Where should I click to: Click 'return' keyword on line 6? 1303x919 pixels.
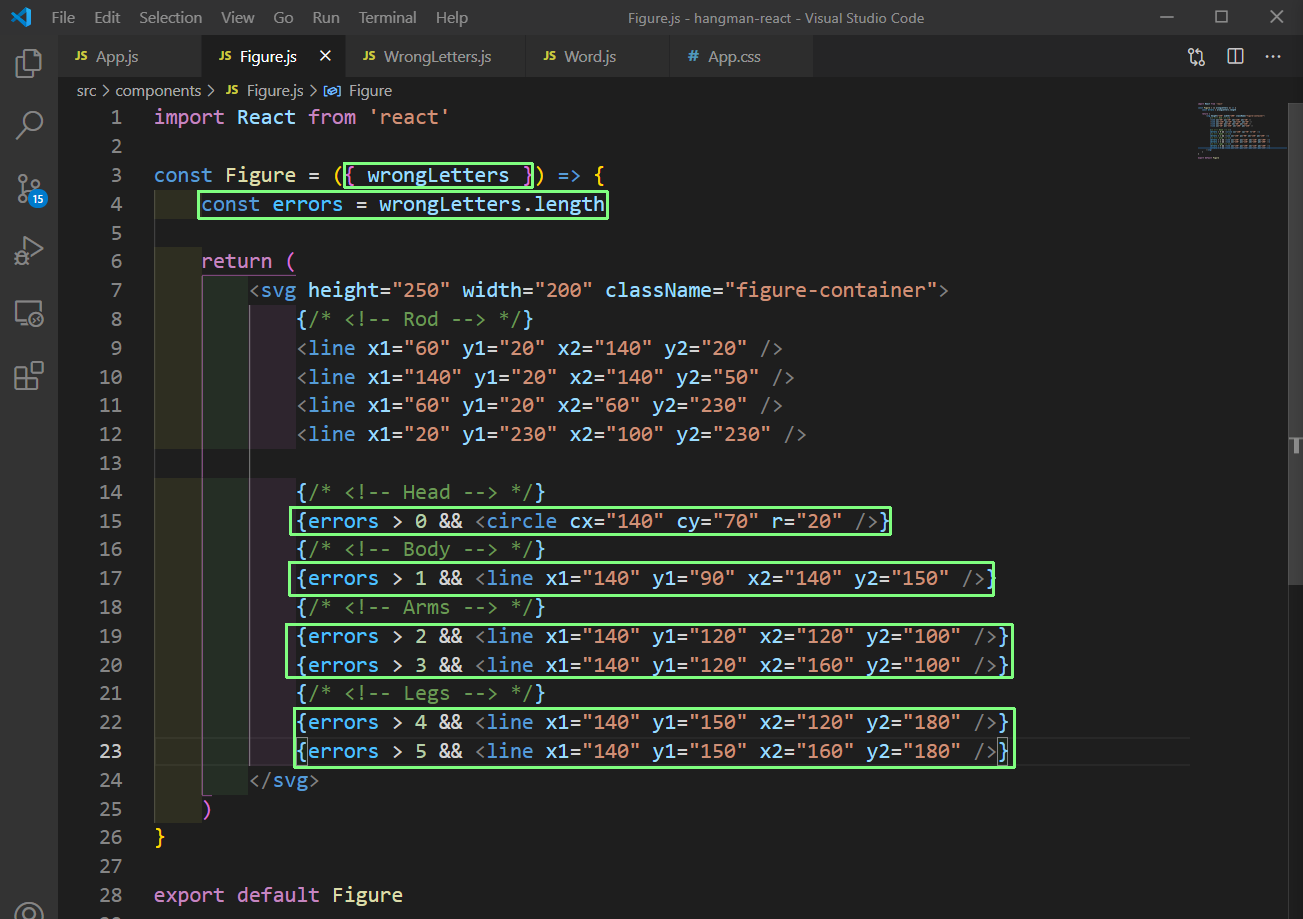[236, 261]
